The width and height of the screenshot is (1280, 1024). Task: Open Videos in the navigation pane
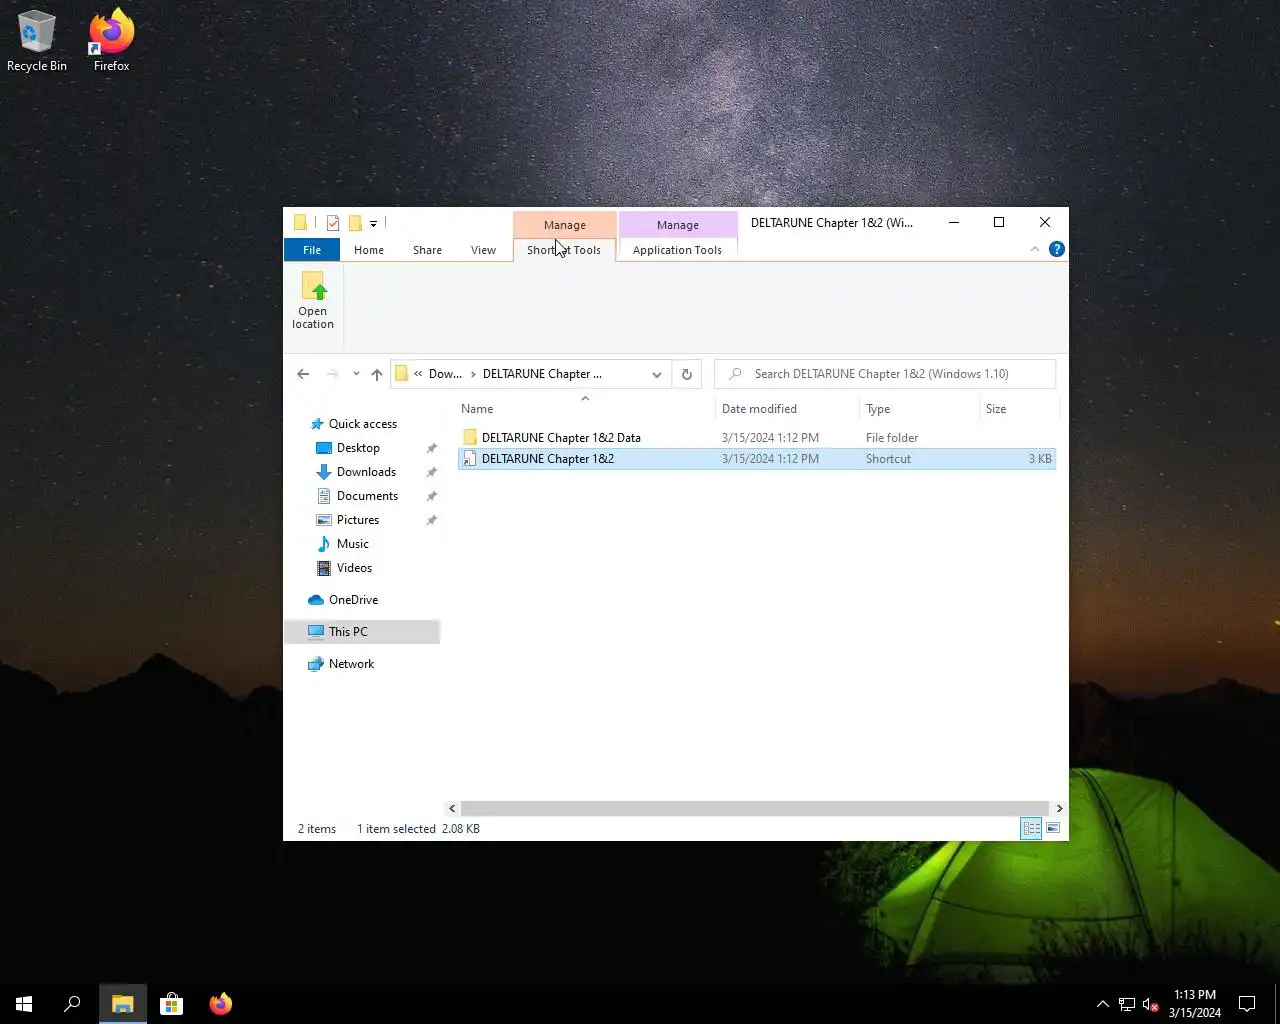(x=354, y=568)
